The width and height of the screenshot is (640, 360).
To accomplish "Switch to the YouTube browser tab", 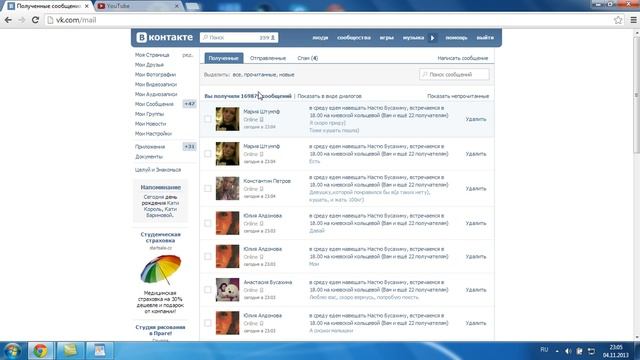I will 138,6.
